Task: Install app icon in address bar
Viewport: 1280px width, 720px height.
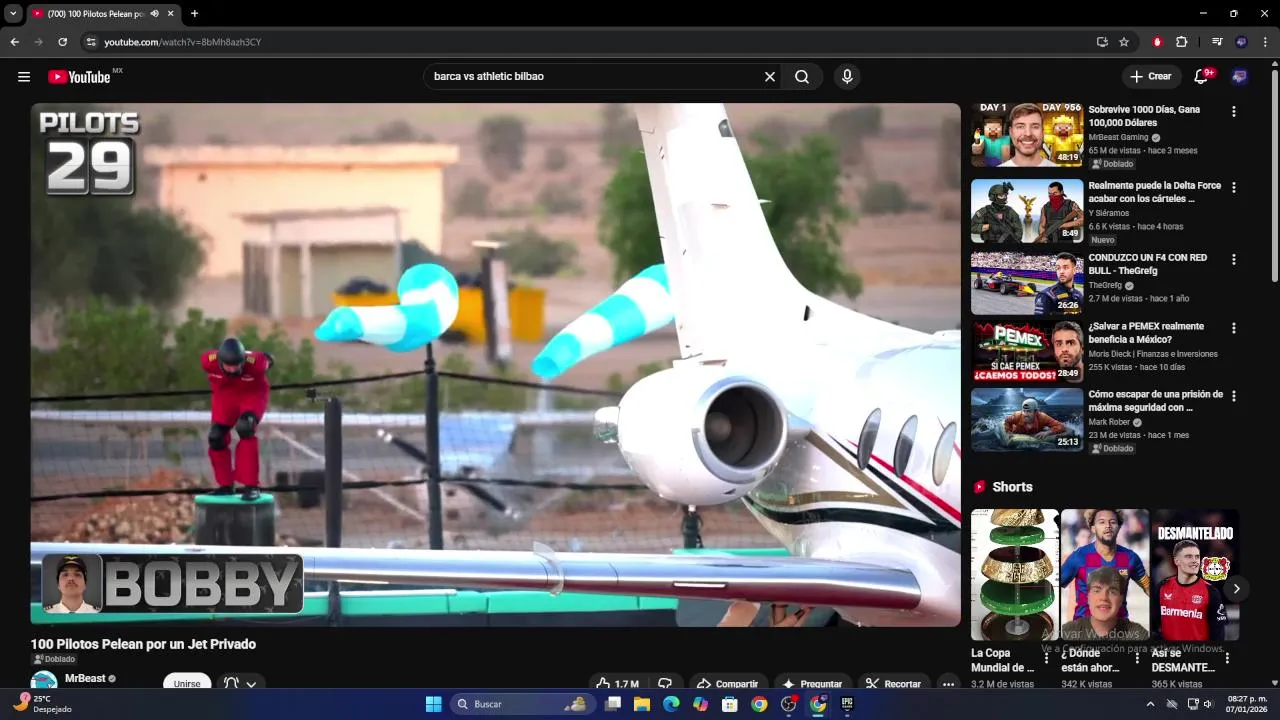Action: [x=1102, y=42]
